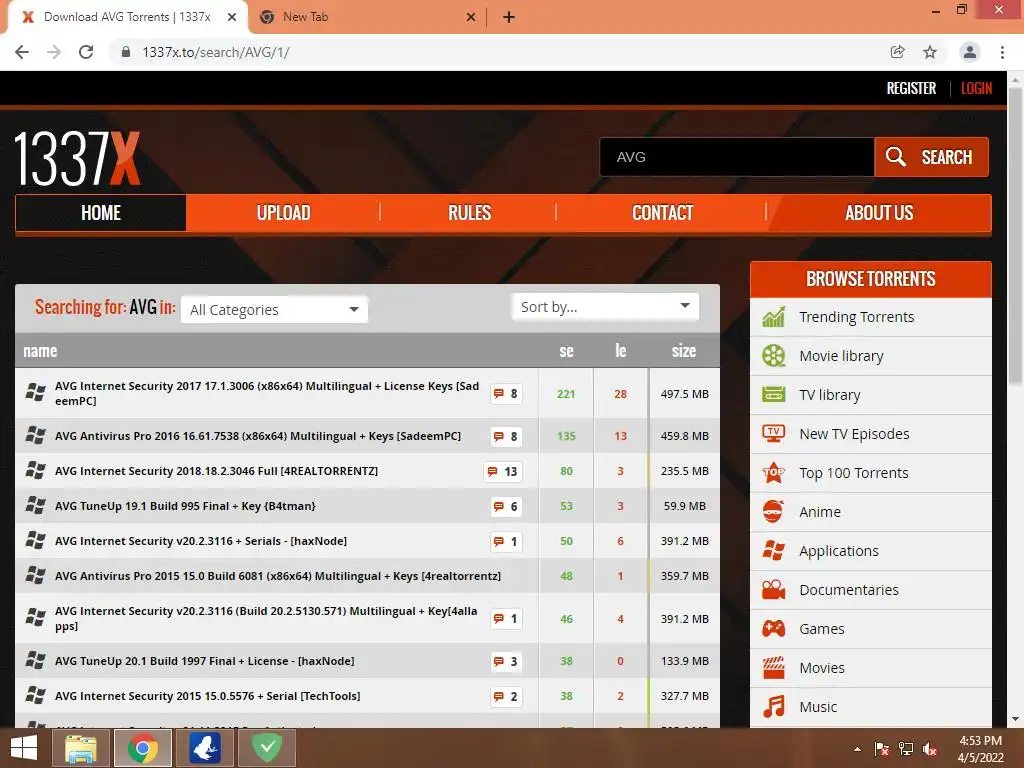
Task: Open the UPLOAD navigation item
Action: [283, 213]
